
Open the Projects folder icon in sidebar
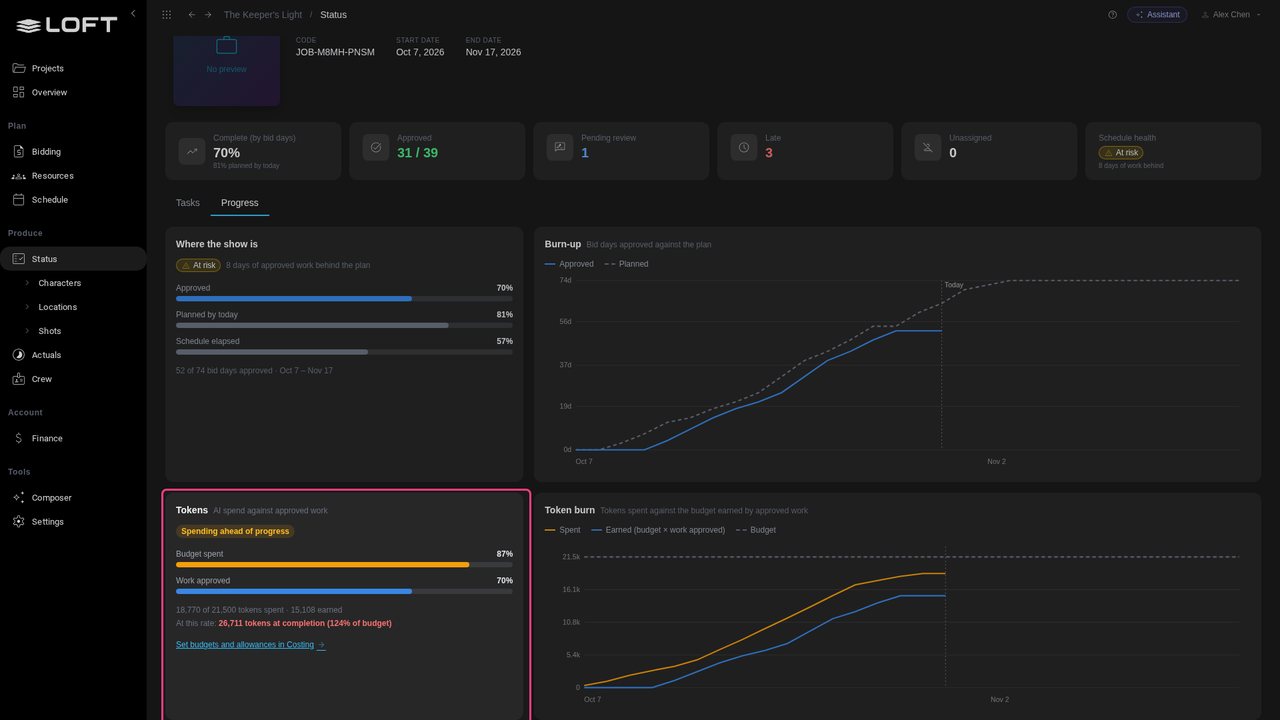19,68
